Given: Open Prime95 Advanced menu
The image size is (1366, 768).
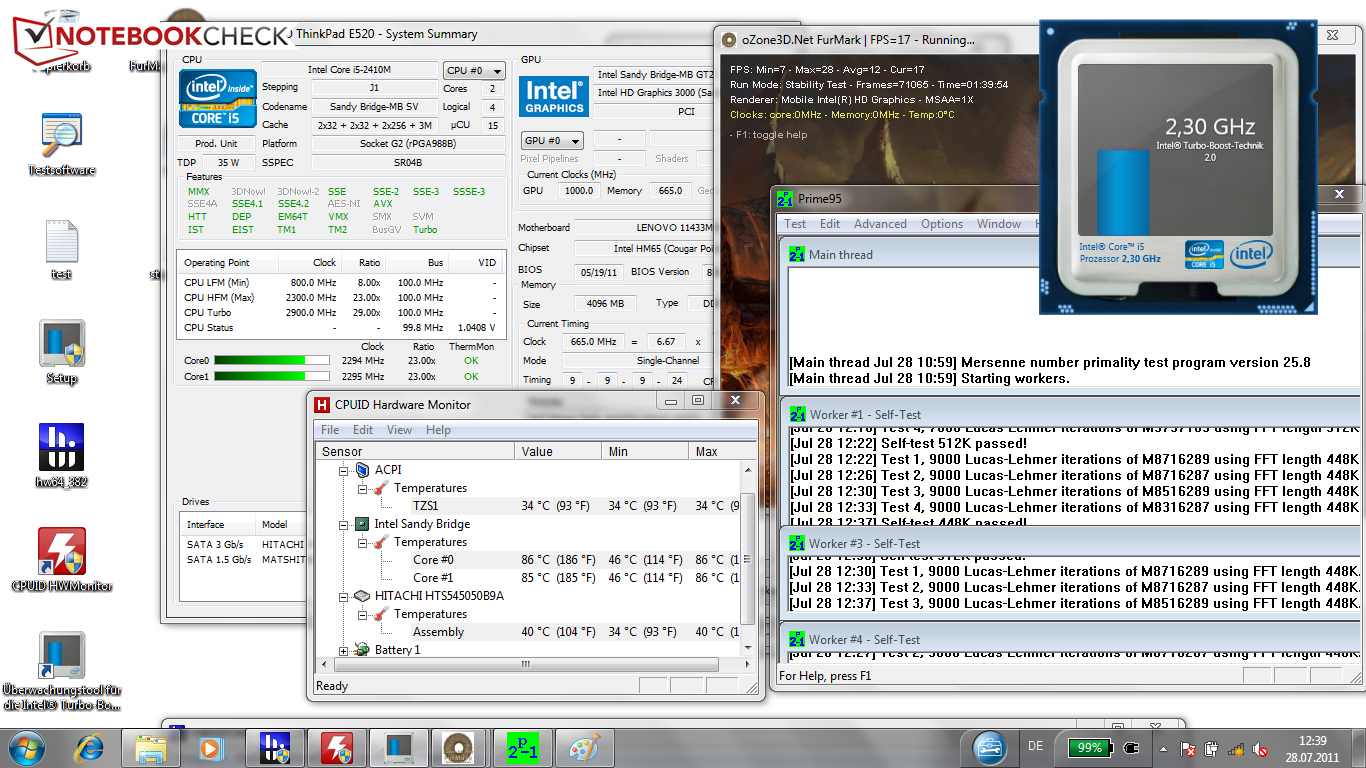Looking at the screenshot, I should point(880,224).
